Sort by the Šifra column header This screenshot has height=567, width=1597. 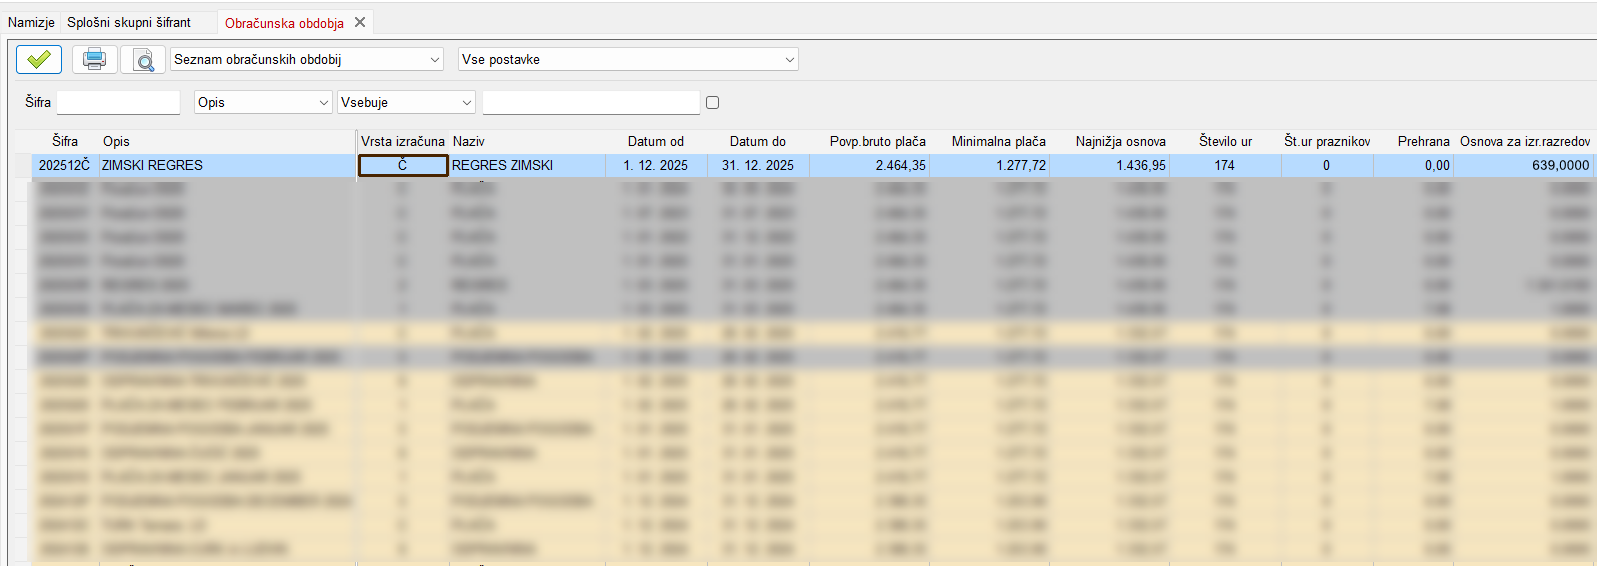tap(65, 141)
